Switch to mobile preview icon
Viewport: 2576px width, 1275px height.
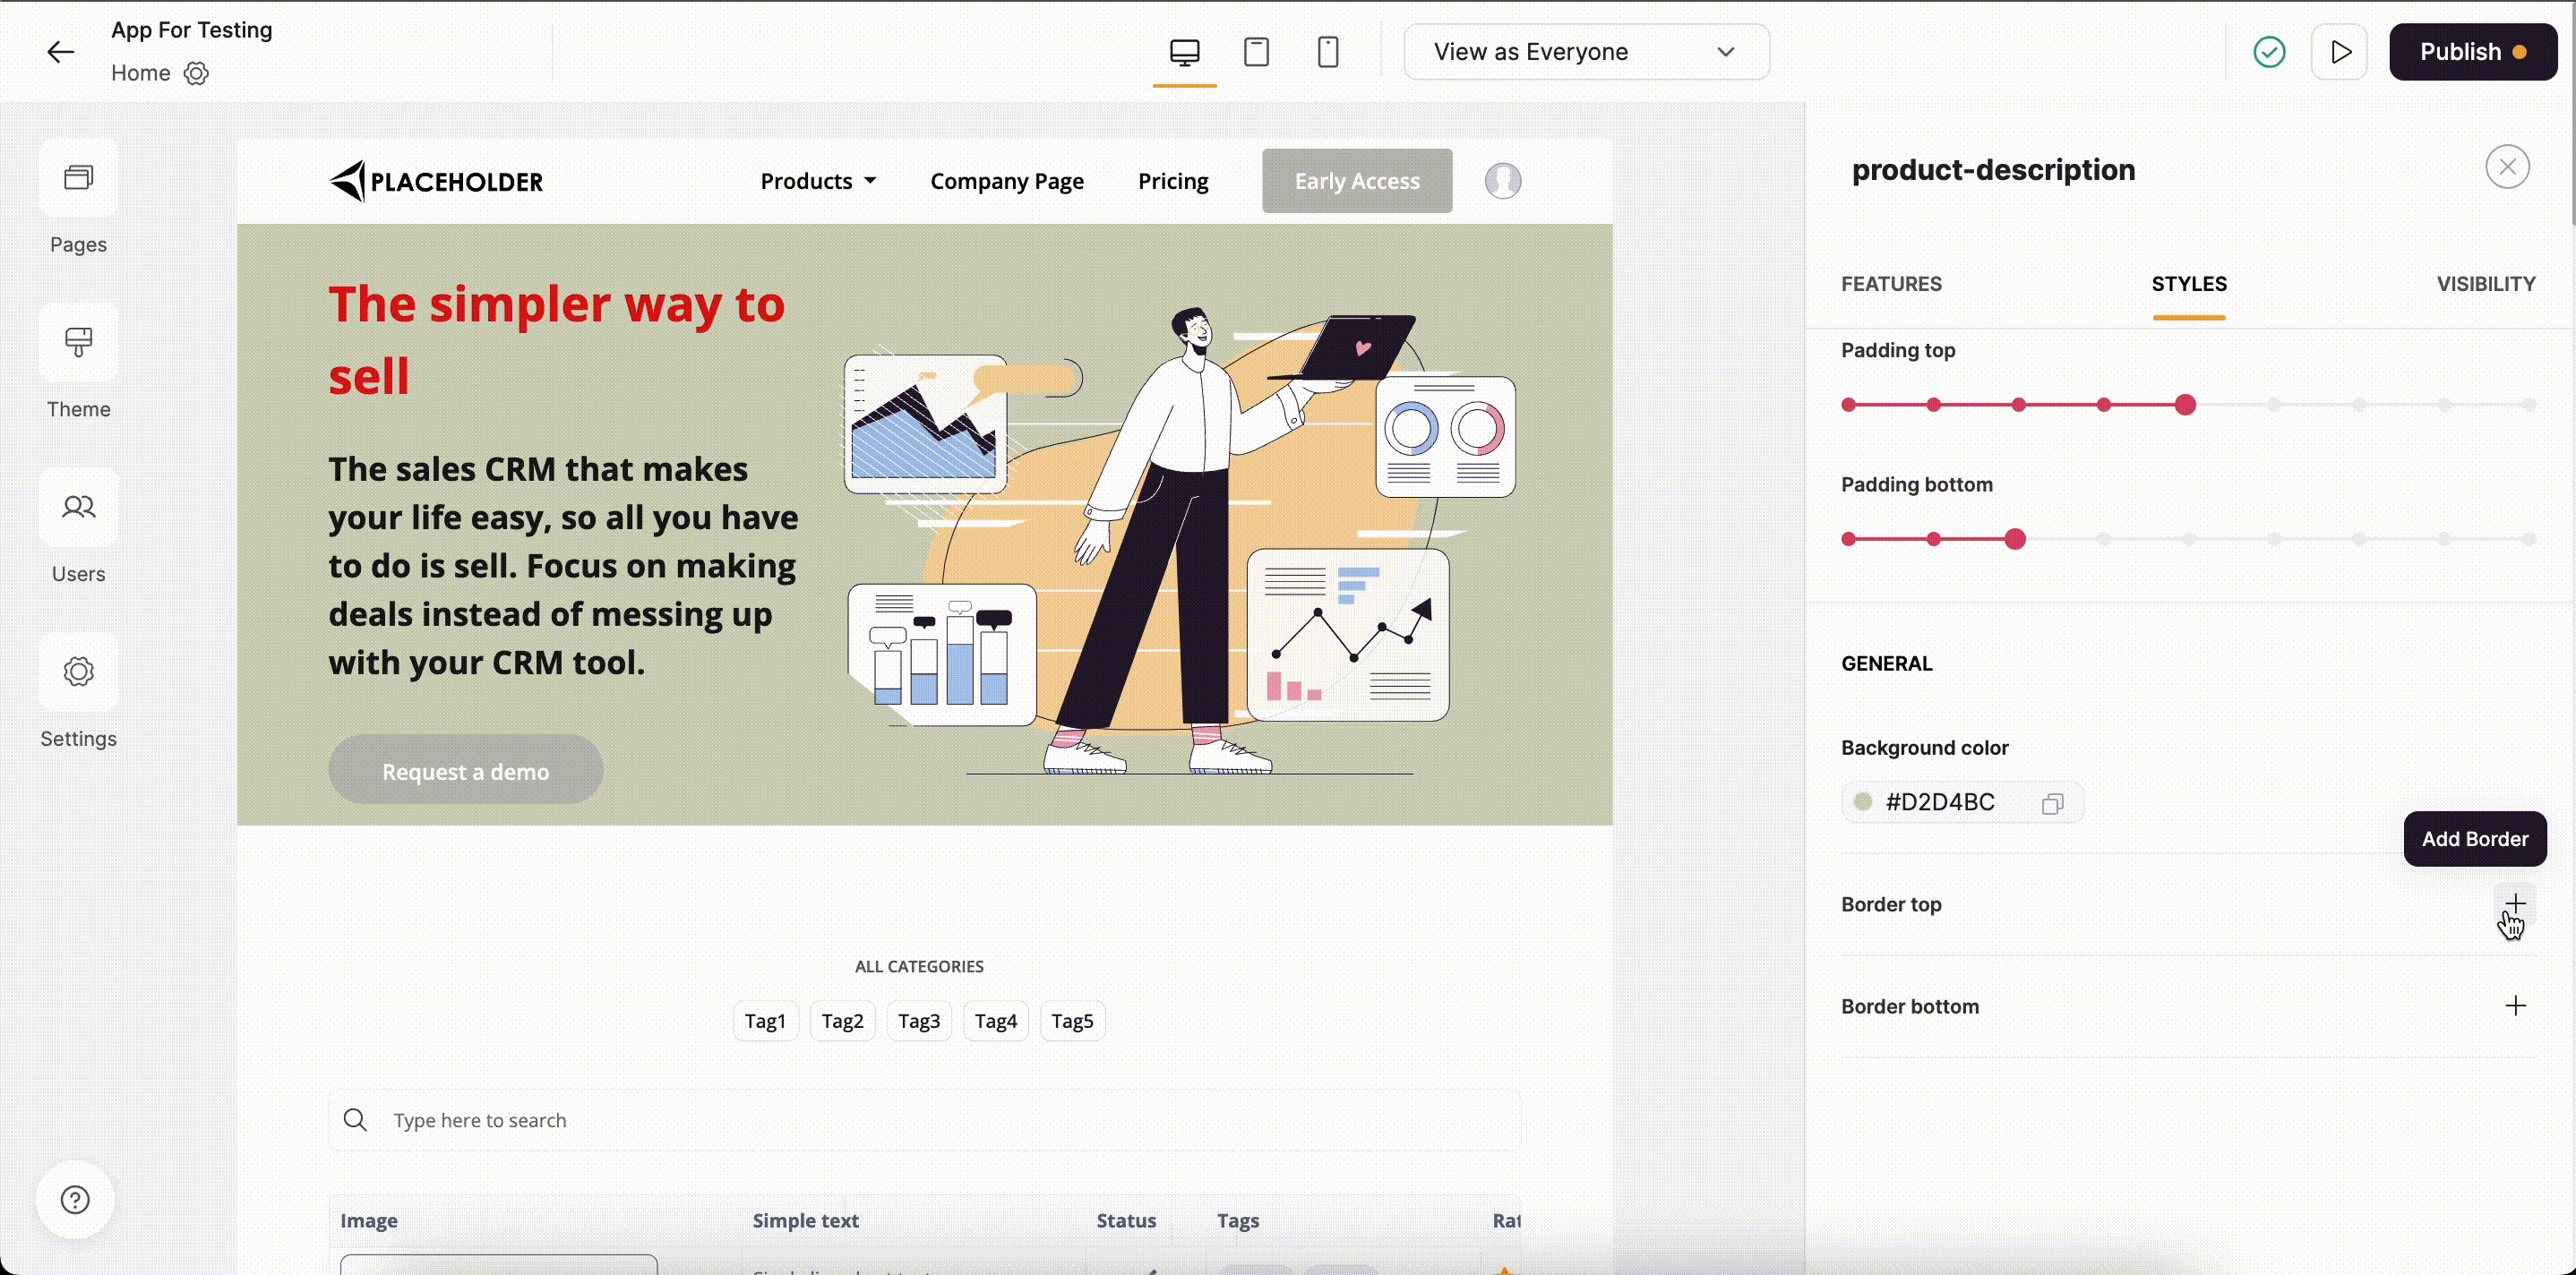coord(1327,52)
